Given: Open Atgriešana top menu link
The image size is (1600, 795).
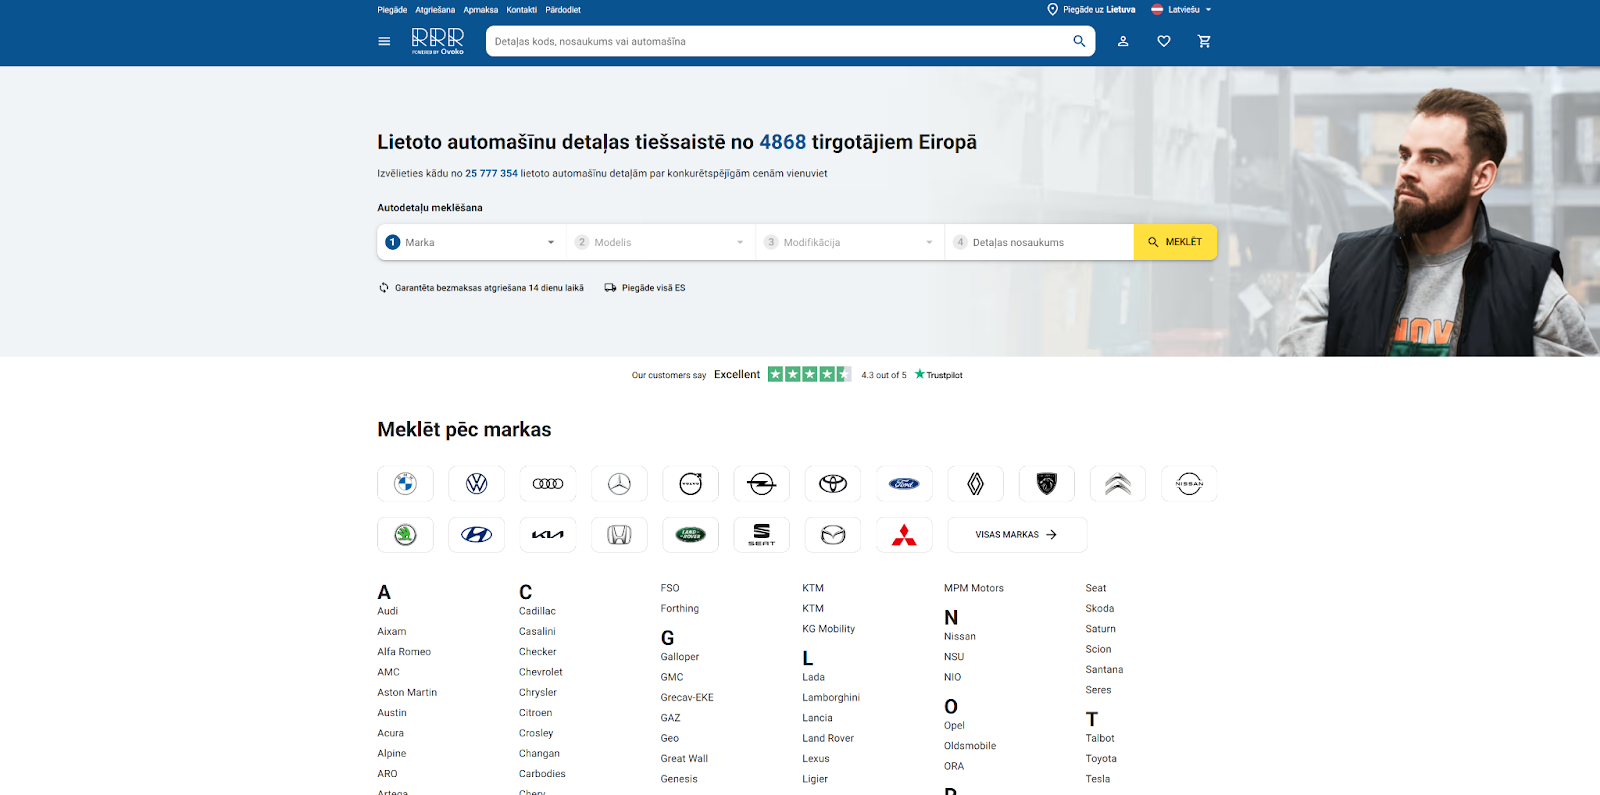Looking at the screenshot, I should coord(435,10).
